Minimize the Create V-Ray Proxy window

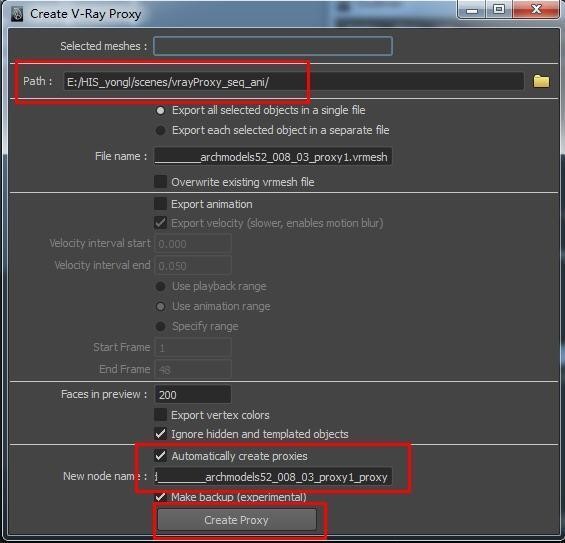tap(472, 10)
